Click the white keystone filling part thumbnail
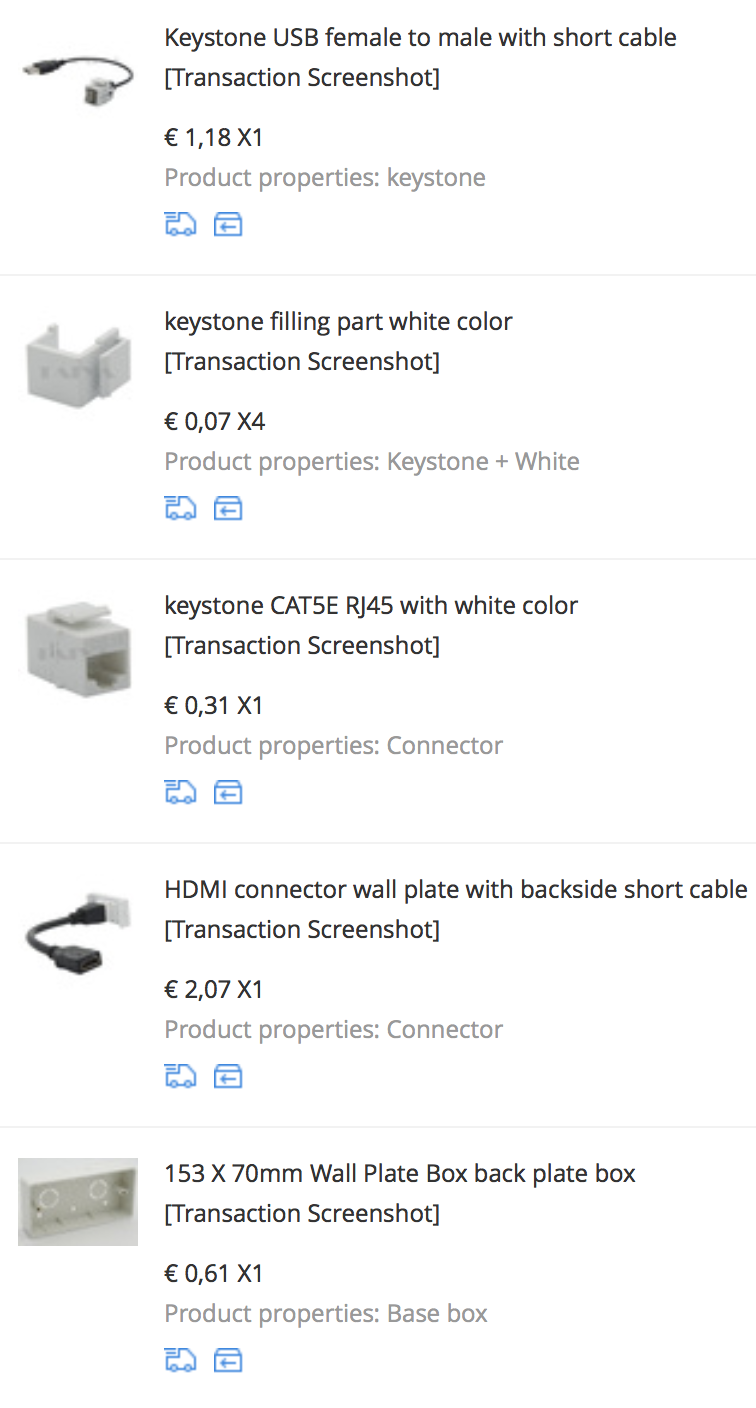The width and height of the screenshot is (756, 1408). (78, 362)
